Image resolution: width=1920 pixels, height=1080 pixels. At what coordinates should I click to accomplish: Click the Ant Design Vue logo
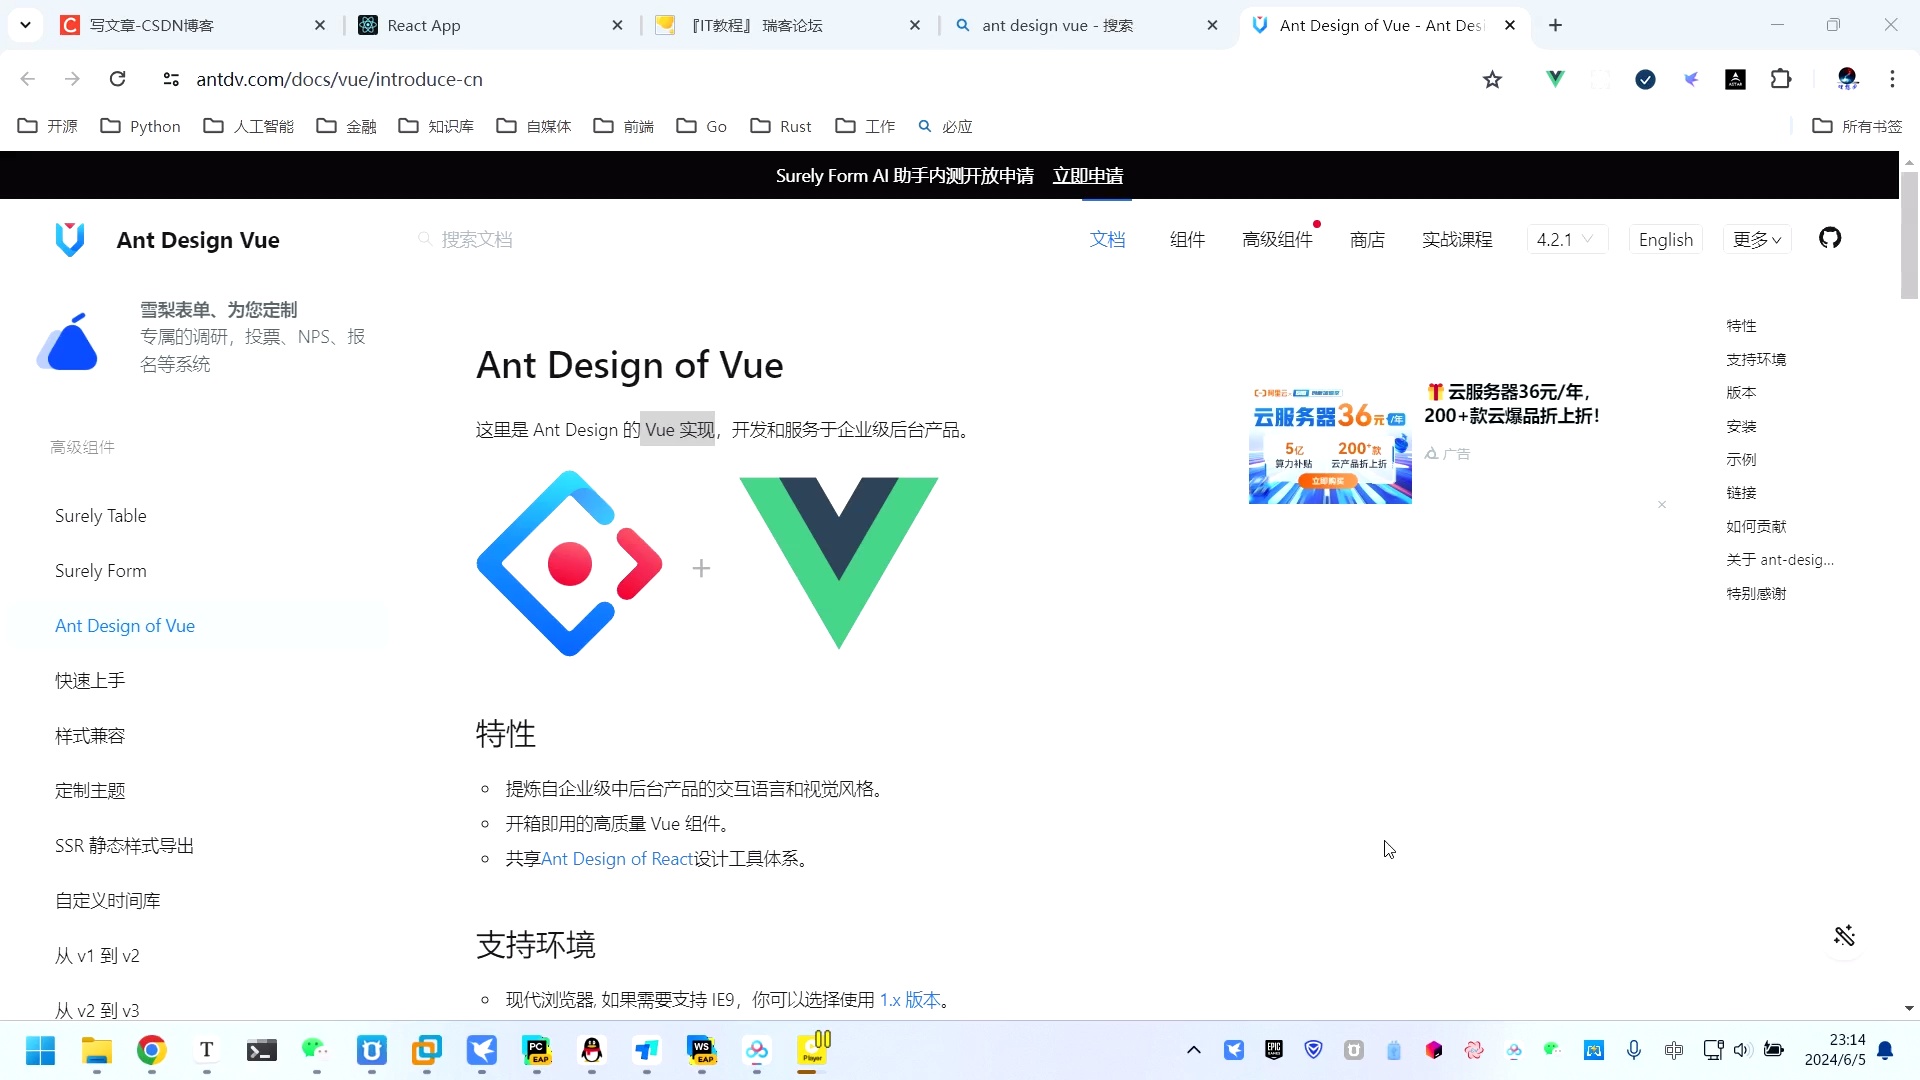[70, 239]
